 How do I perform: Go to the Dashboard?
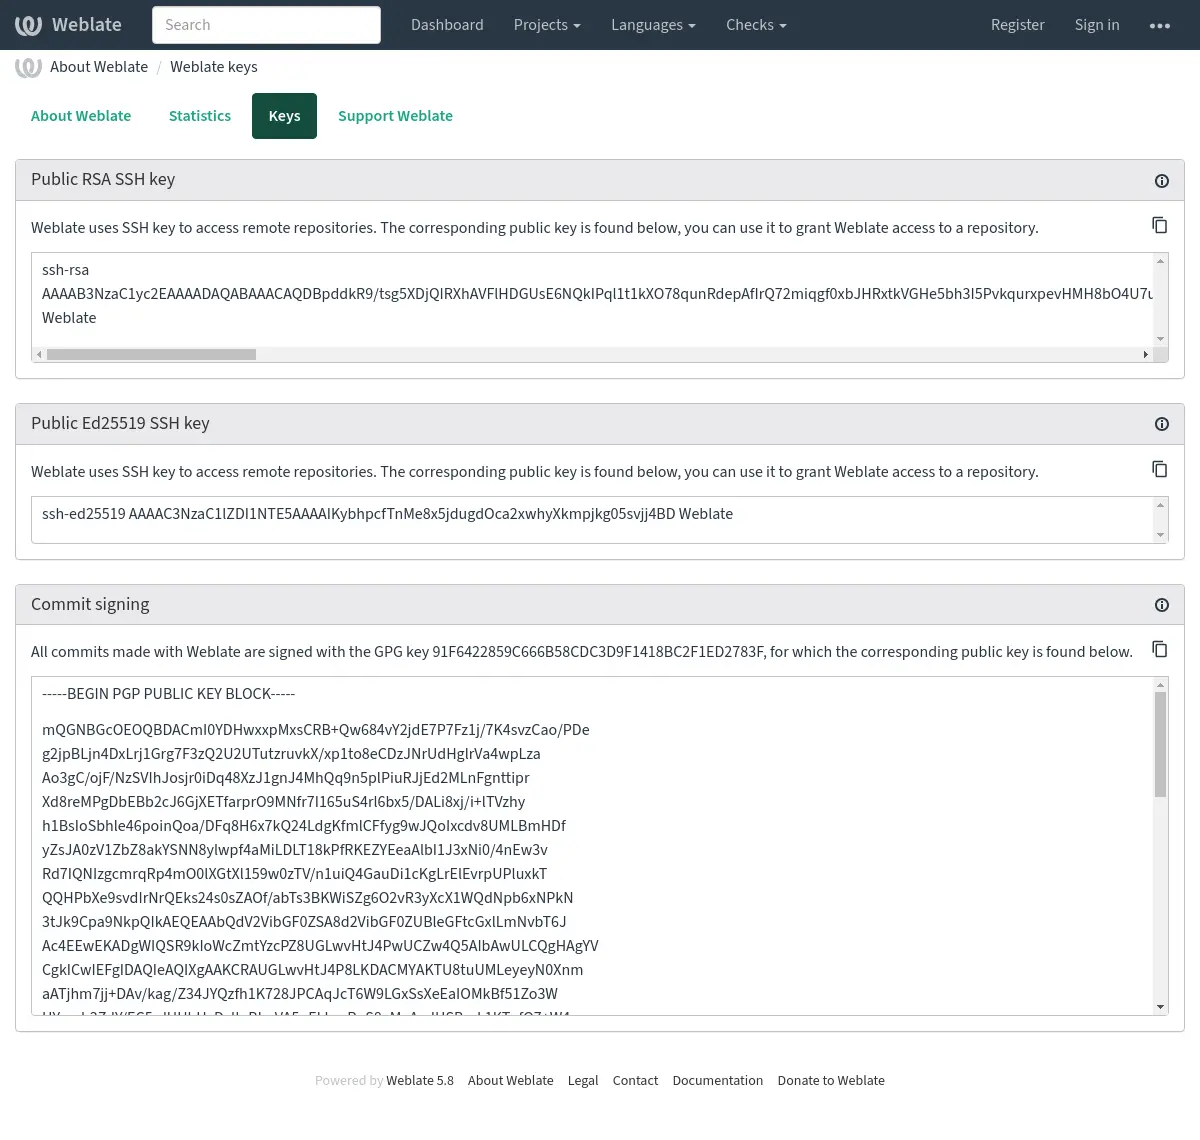(x=447, y=25)
